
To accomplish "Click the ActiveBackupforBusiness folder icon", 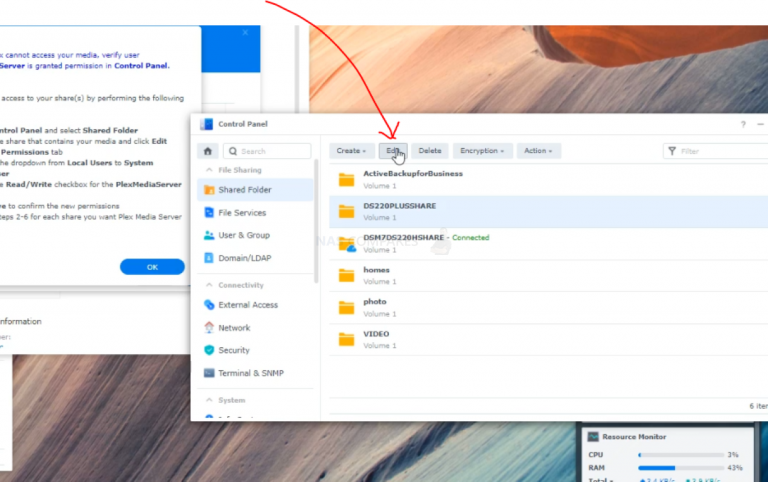I will pos(346,179).
